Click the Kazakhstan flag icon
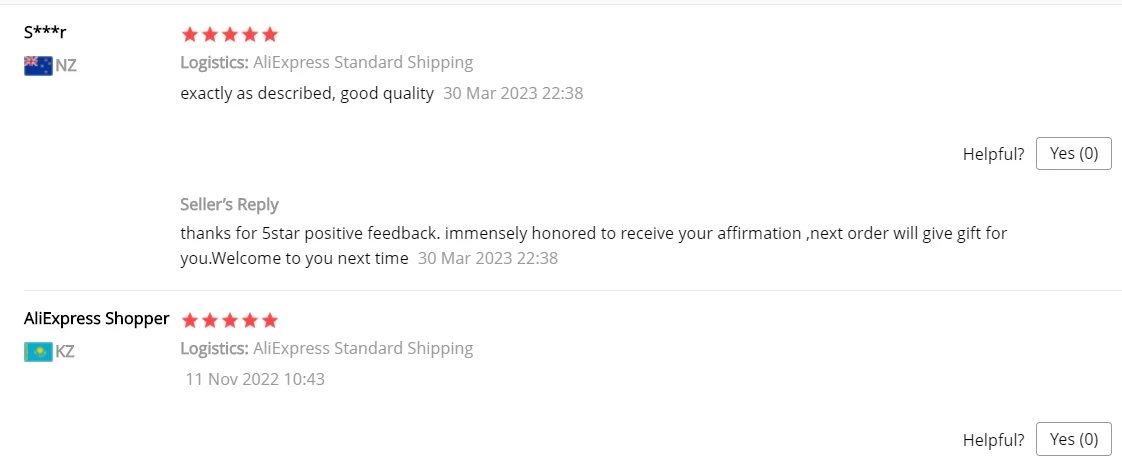Image resolution: width=1122 pixels, height=469 pixels. 38,352
